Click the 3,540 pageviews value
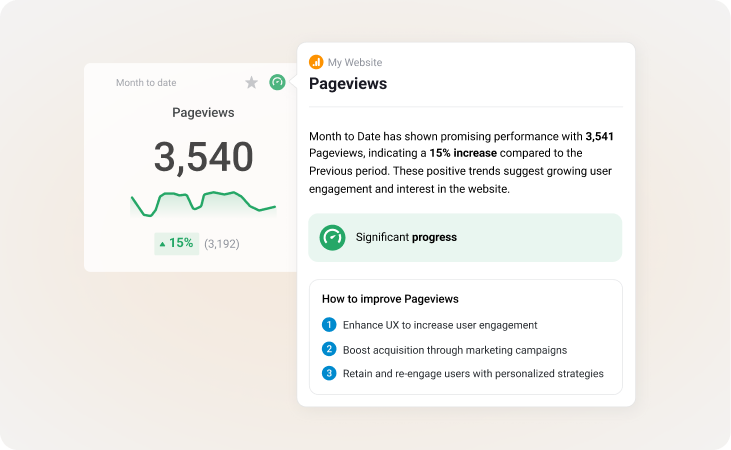 pyautogui.click(x=203, y=157)
